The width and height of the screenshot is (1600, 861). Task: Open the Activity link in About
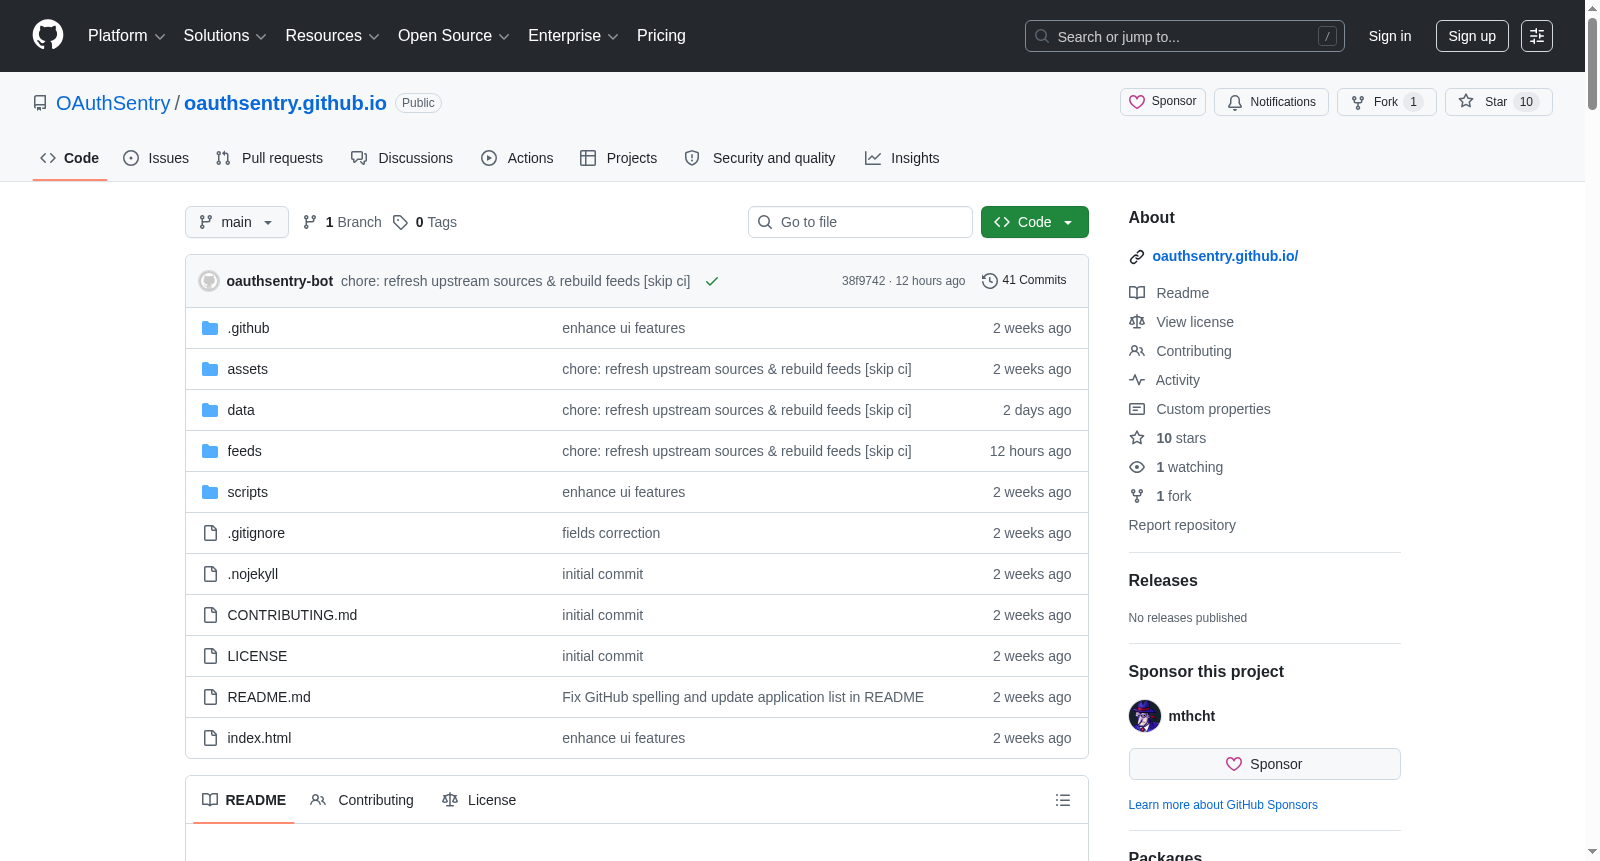pos(1177,380)
